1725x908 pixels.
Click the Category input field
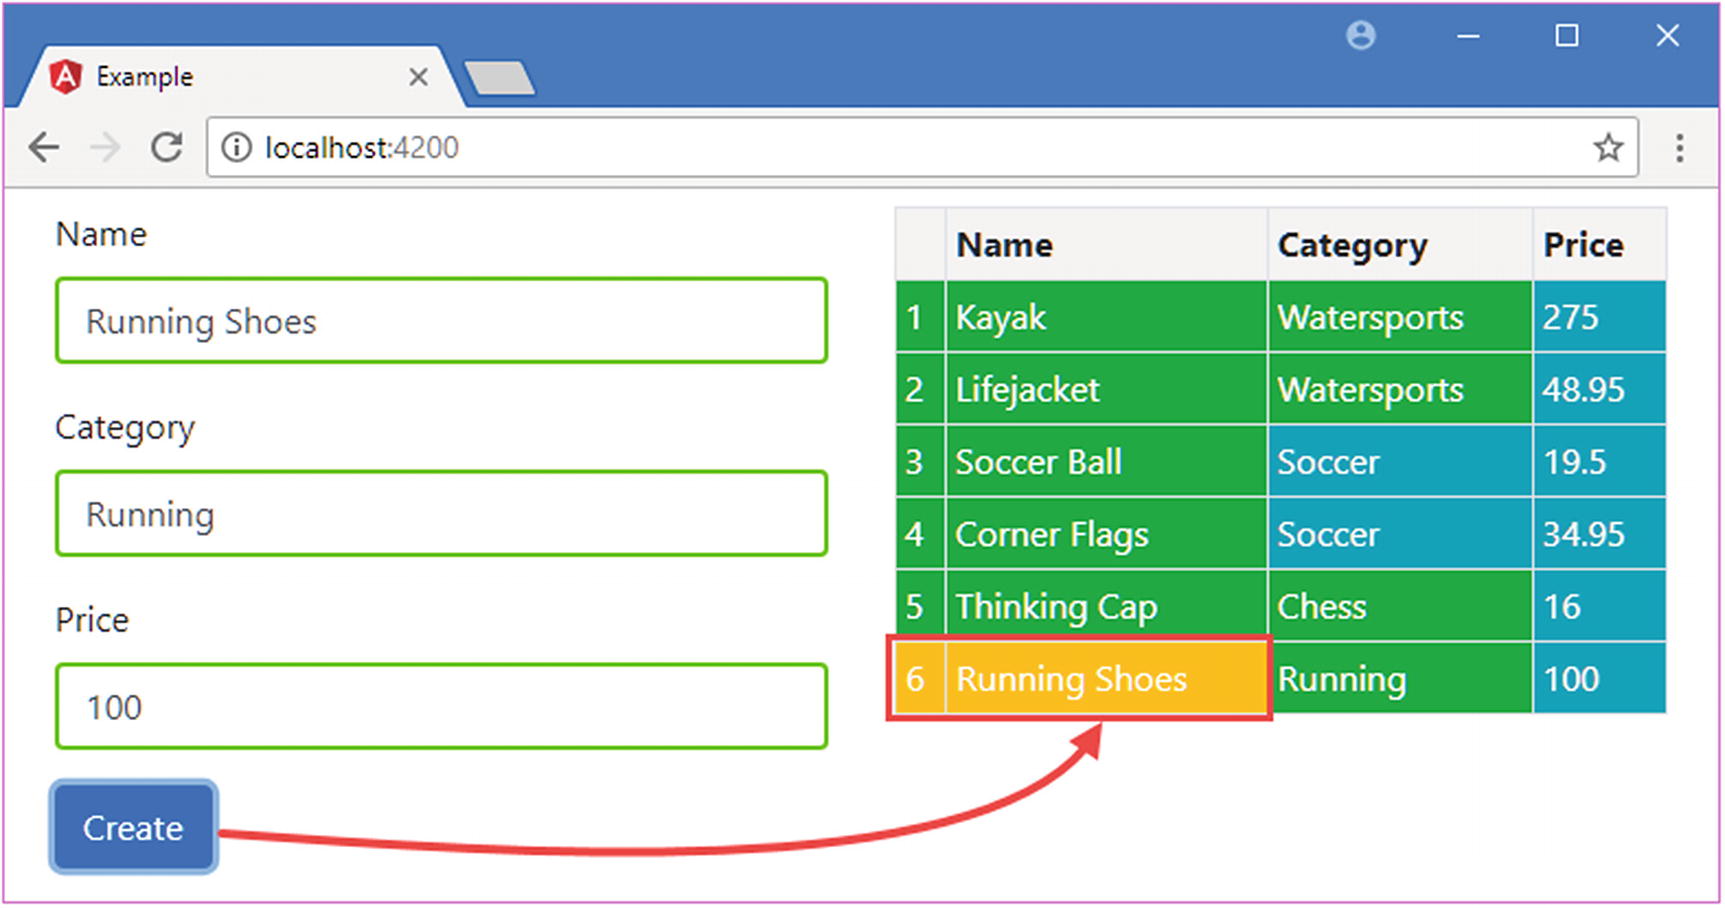pos(441,514)
